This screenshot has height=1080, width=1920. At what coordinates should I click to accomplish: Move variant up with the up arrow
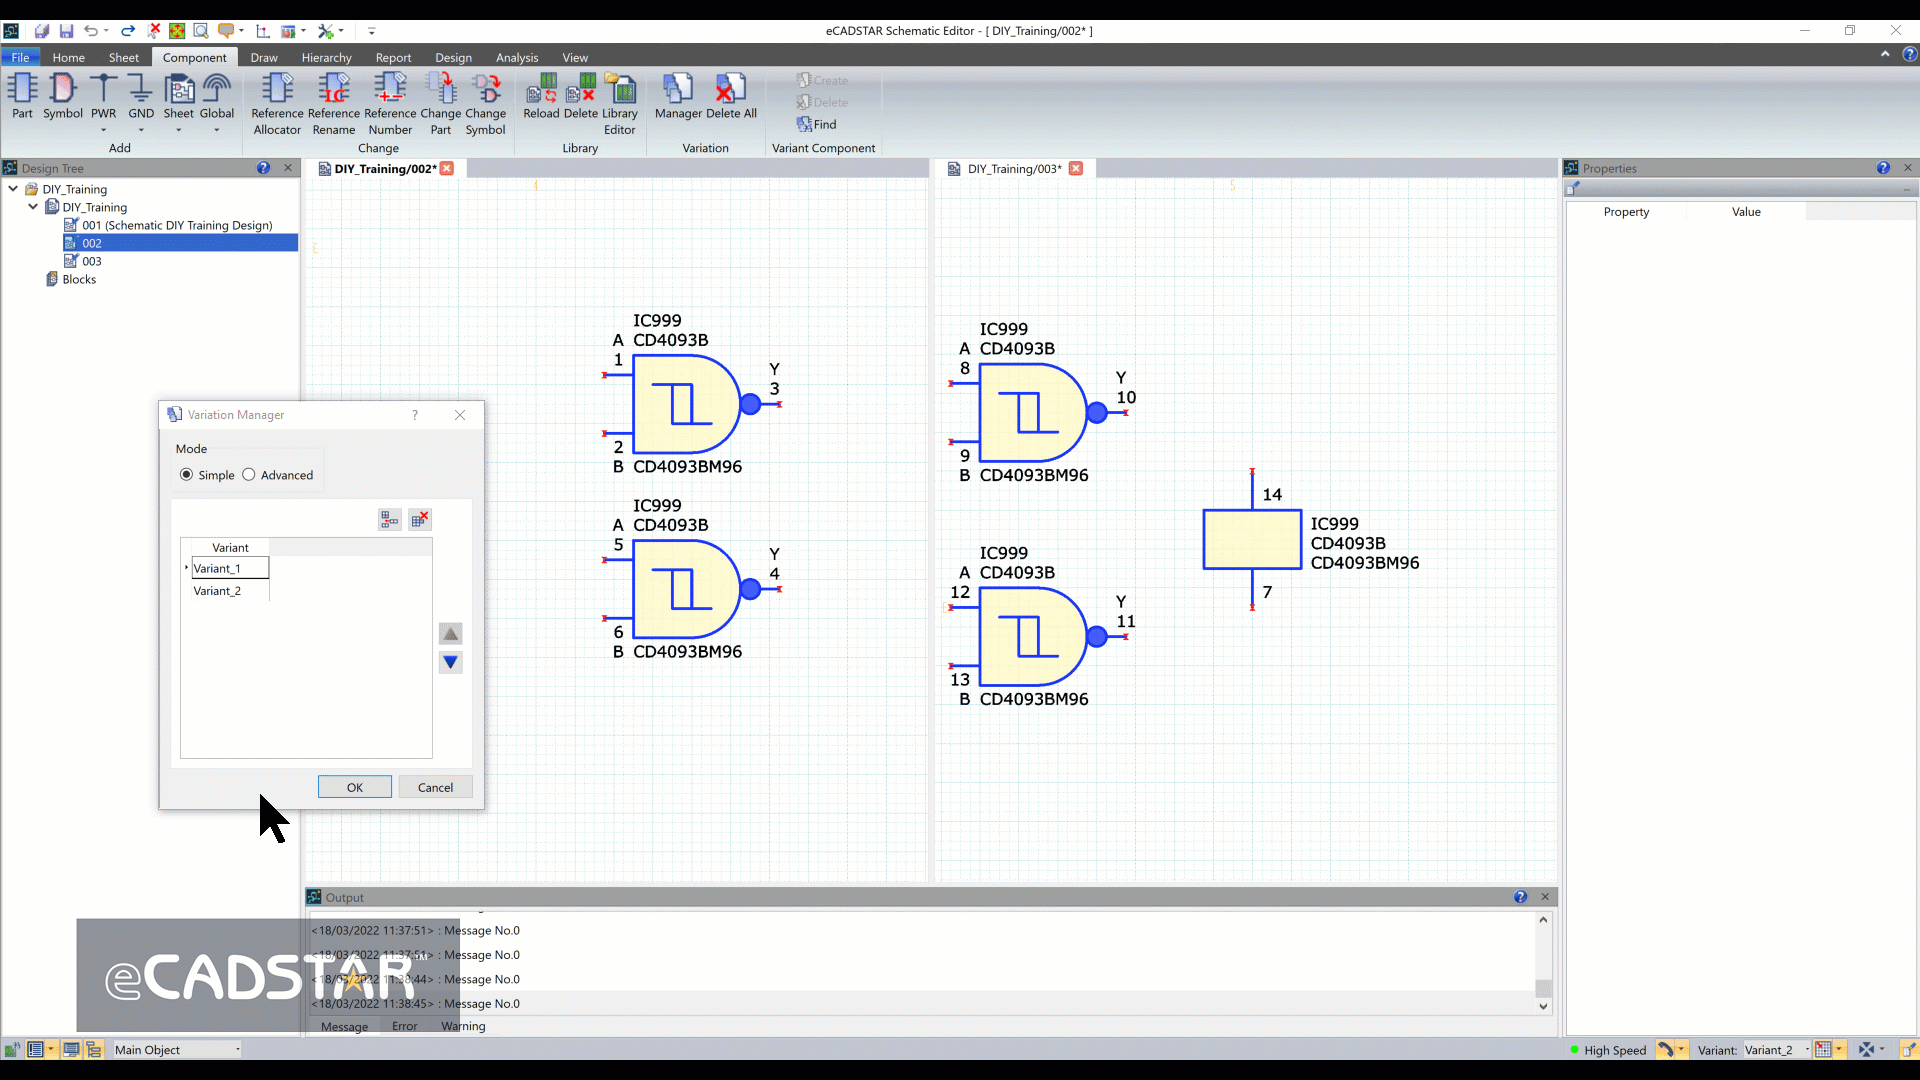tap(451, 634)
